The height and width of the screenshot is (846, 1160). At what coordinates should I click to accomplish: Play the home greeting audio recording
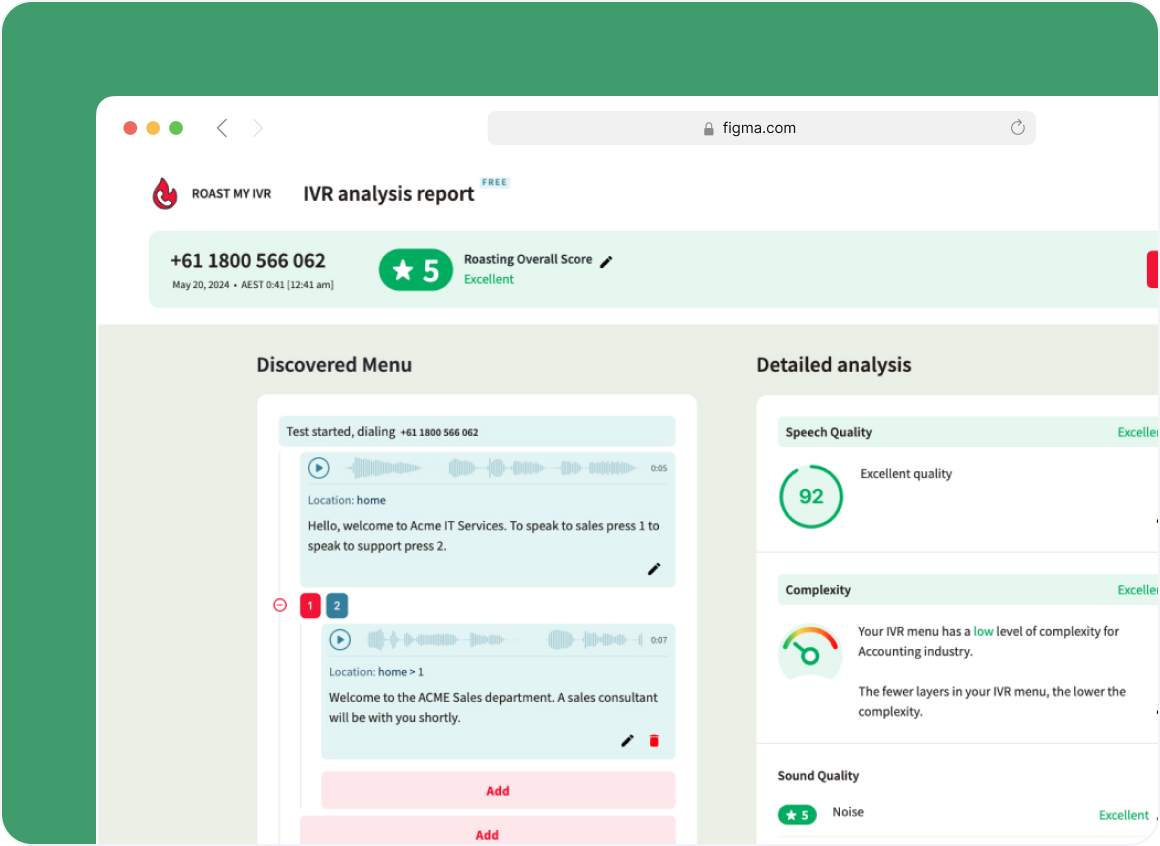pos(320,468)
